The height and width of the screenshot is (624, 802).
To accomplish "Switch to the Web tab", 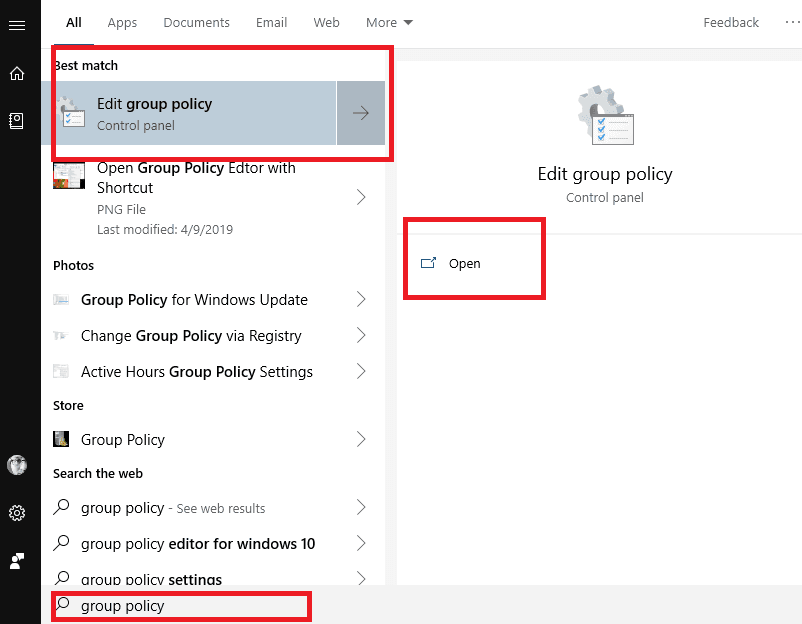I will click(x=326, y=23).
